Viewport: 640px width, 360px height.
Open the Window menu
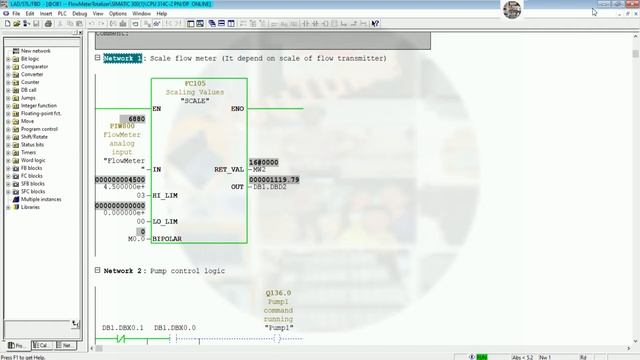click(x=141, y=13)
